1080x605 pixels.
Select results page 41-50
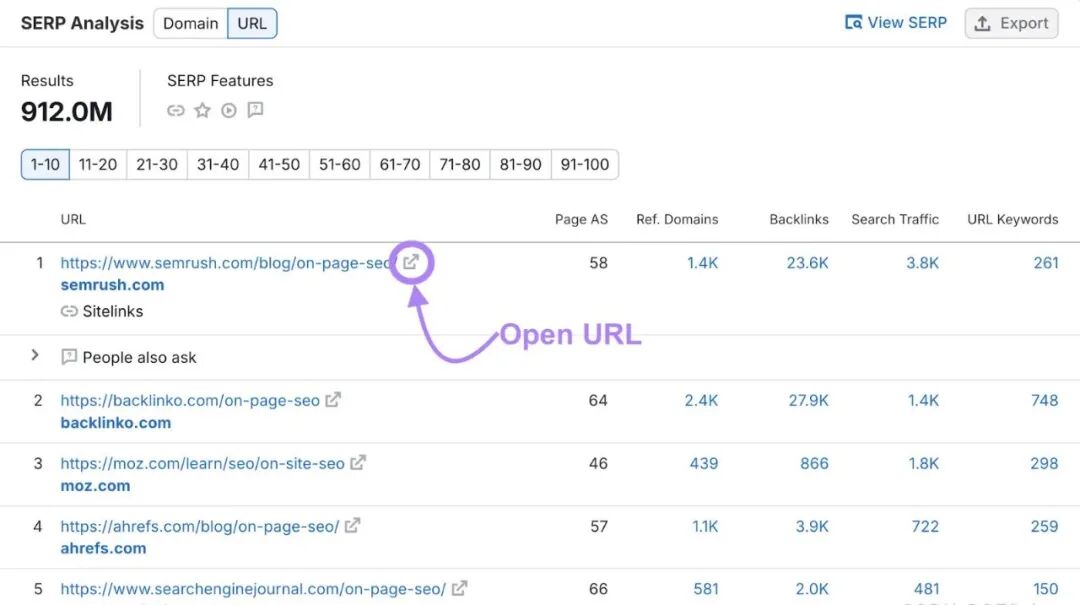(x=279, y=165)
